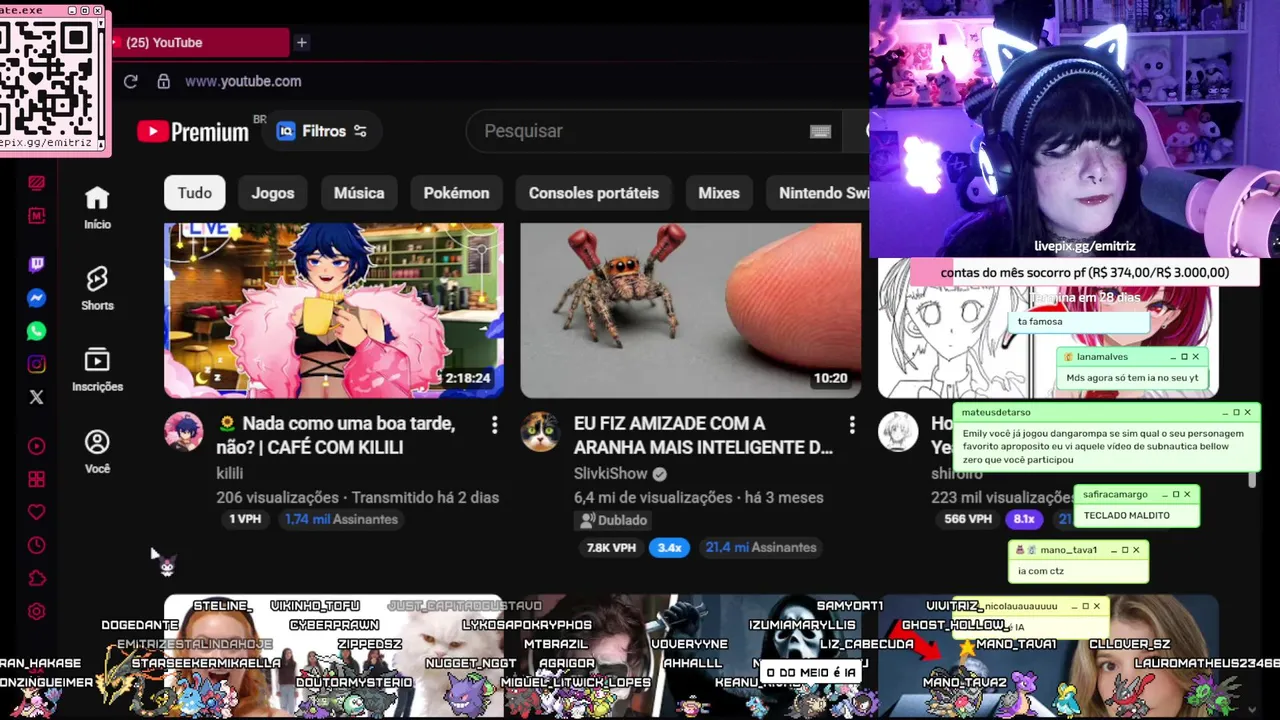Image resolution: width=1280 pixels, height=720 pixels.
Task: Click the 1 VPH badge
Action: (x=245, y=519)
